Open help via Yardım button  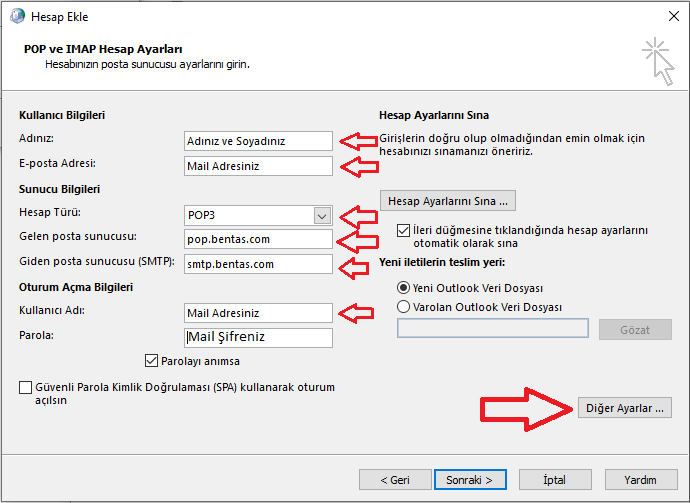641,480
